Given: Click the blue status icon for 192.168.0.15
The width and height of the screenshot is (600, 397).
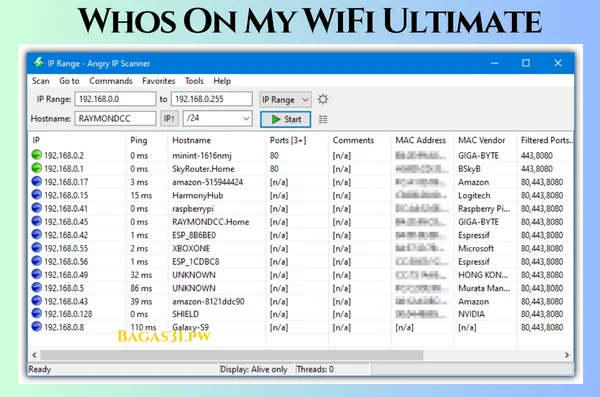Looking at the screenshot, I should coord(36,195).
